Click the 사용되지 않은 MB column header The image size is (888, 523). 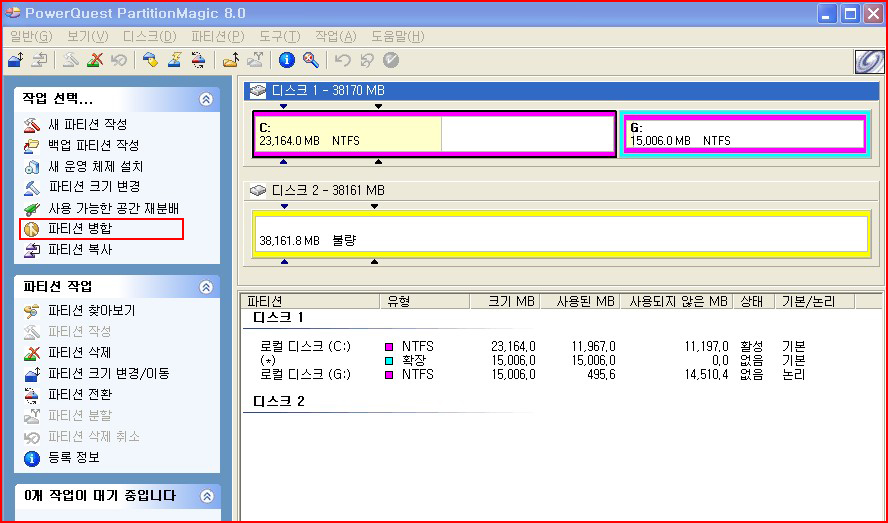tap(676, 301)
